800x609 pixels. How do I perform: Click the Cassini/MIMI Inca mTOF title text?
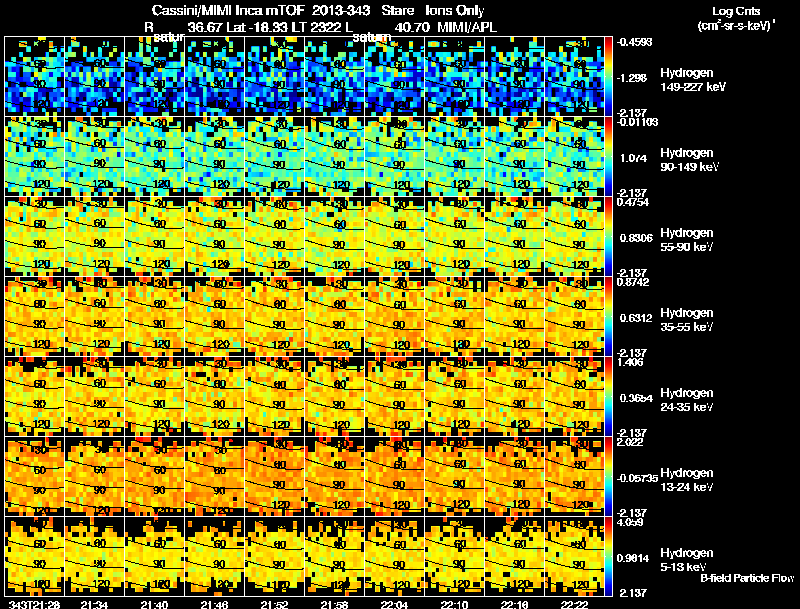228,10
